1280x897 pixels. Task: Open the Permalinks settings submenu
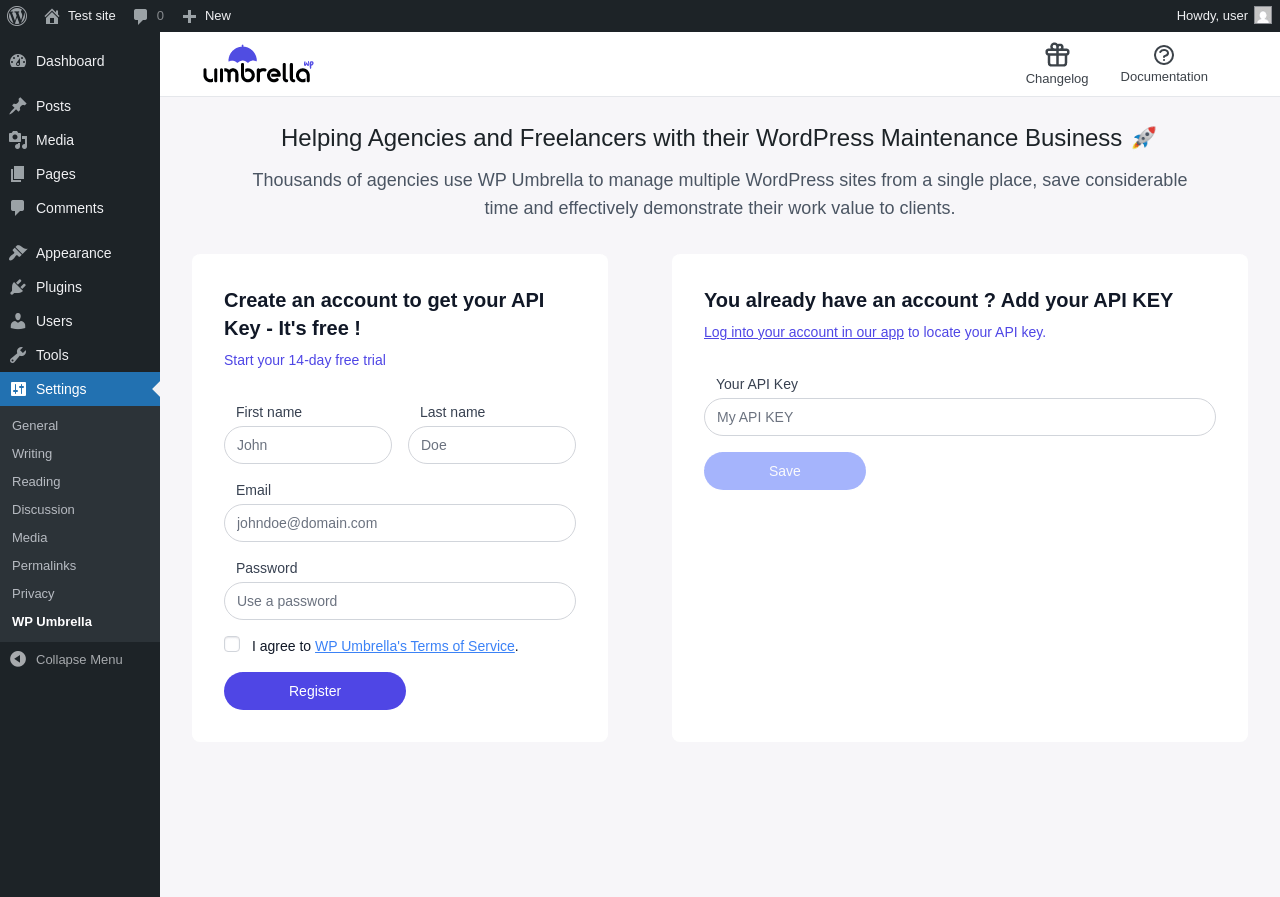80,565
